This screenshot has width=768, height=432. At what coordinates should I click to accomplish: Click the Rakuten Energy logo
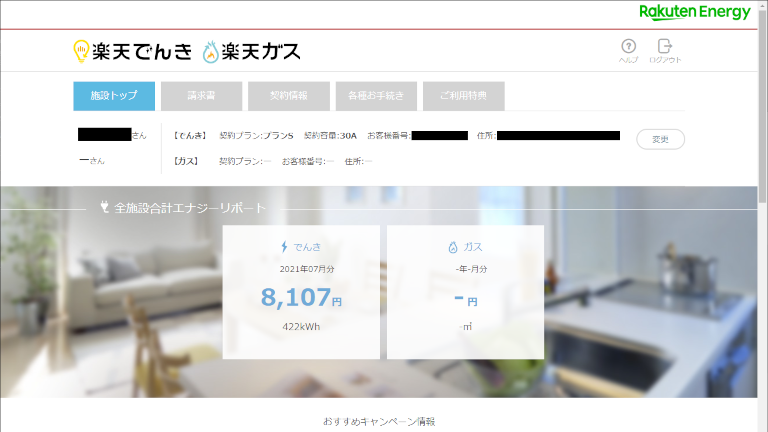[x=695, y=12]
